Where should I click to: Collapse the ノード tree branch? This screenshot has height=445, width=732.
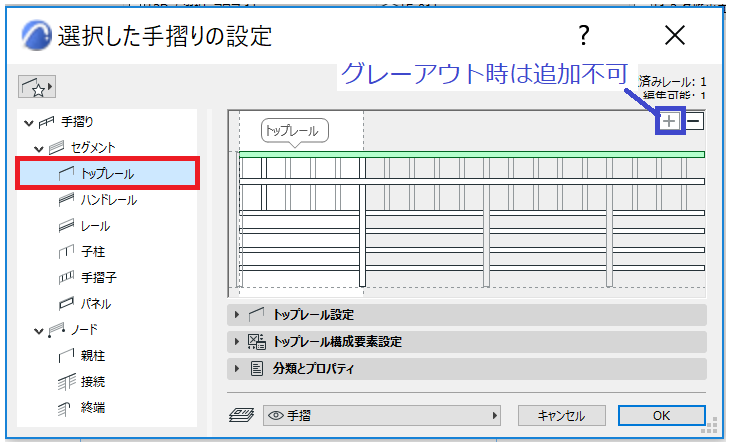(39, 331)
